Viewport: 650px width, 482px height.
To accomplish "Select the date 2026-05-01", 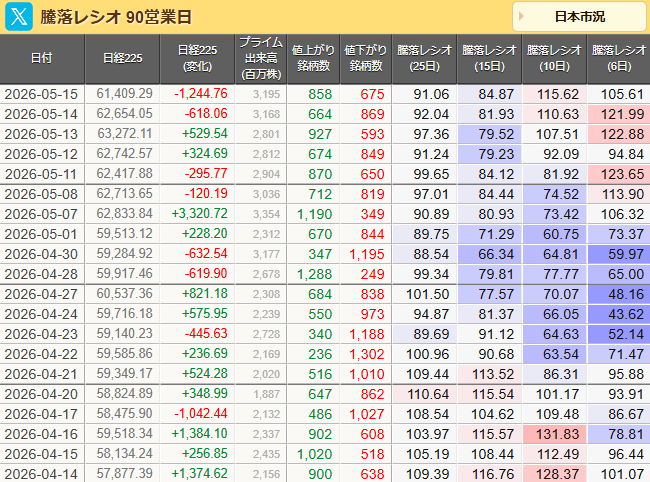I will point(41,234).
